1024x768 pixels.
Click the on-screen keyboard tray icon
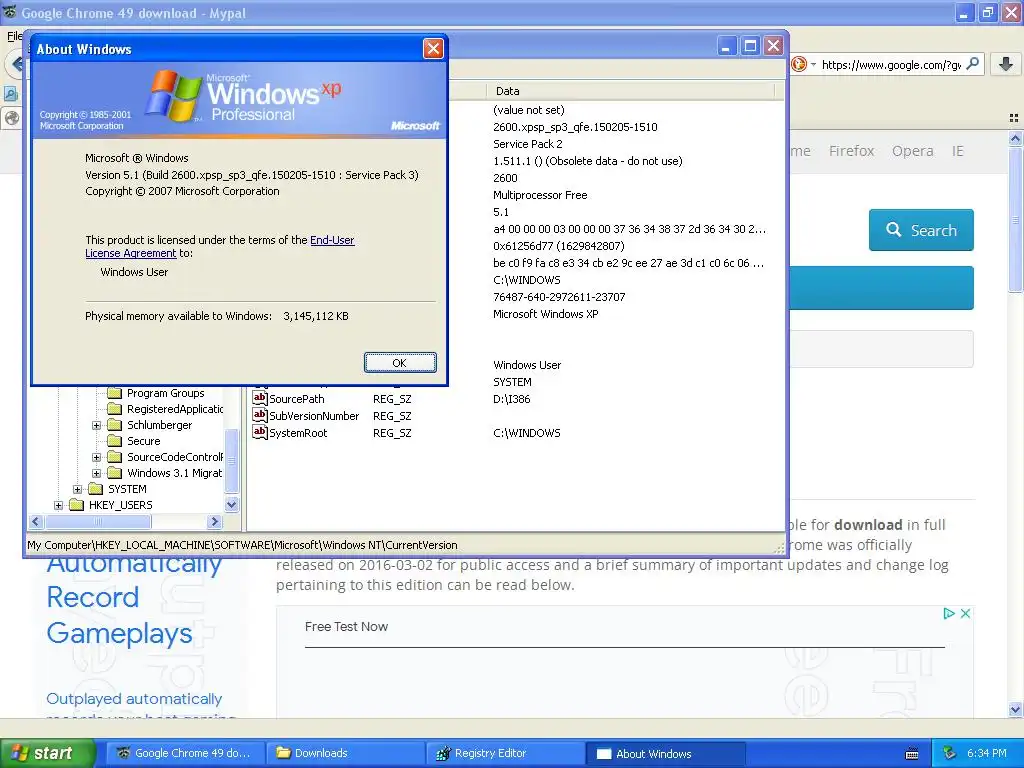pos(912,754)
